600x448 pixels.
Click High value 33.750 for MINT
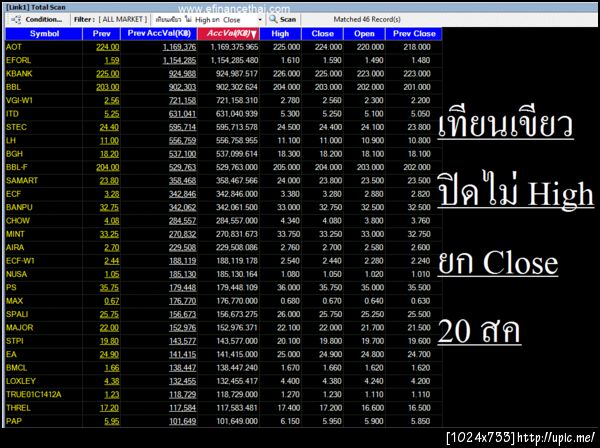(x=289, y=234)
